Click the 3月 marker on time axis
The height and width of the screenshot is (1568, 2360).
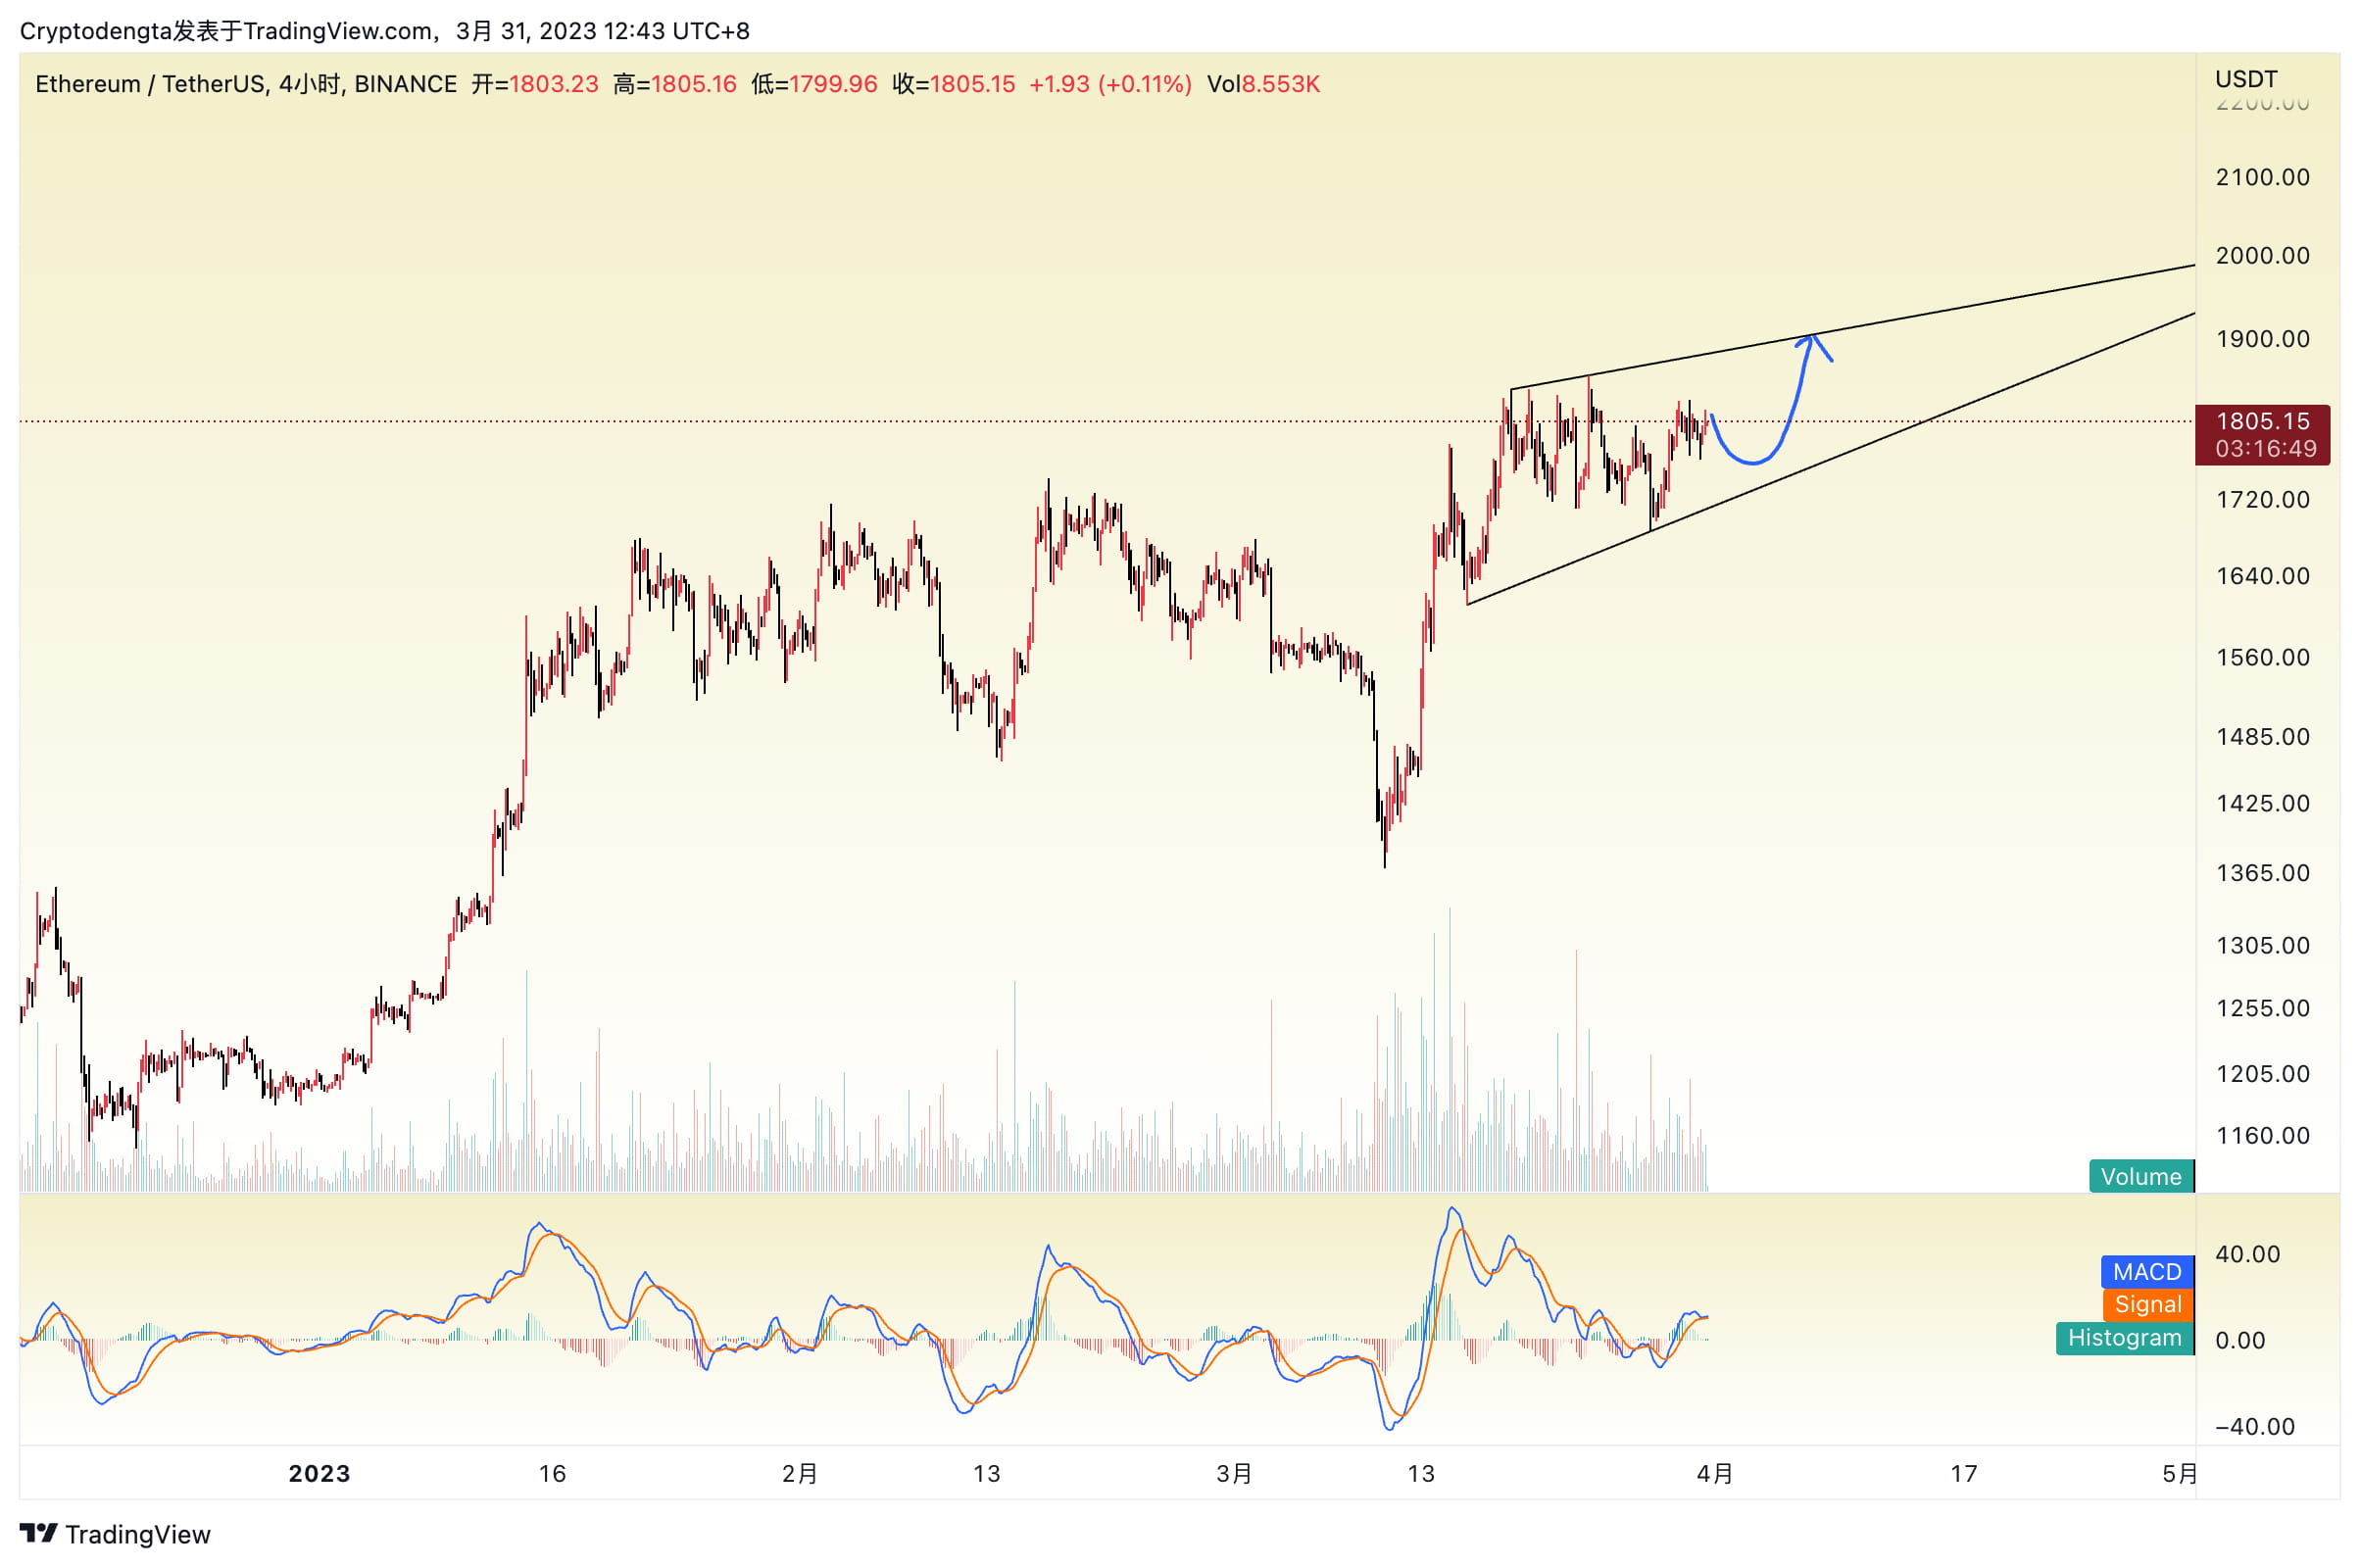(1234, 1473)
